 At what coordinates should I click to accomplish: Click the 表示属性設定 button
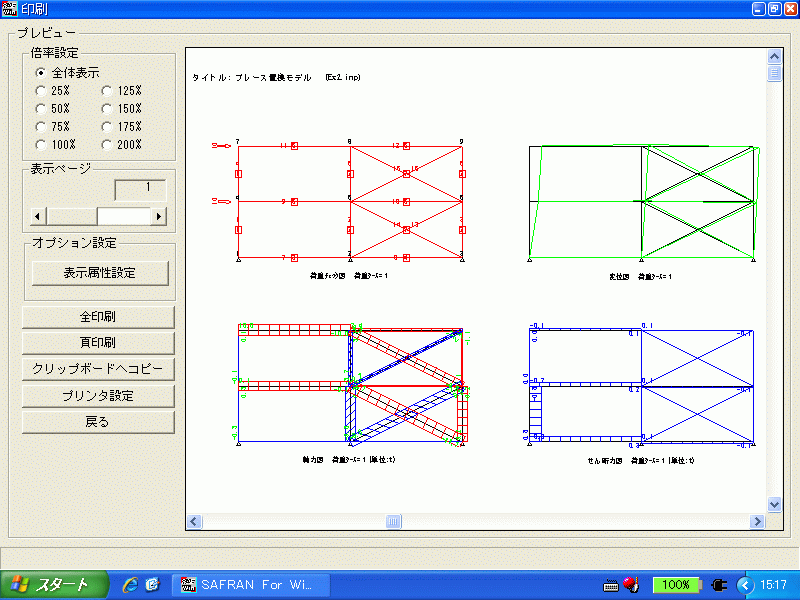(100, 272)
